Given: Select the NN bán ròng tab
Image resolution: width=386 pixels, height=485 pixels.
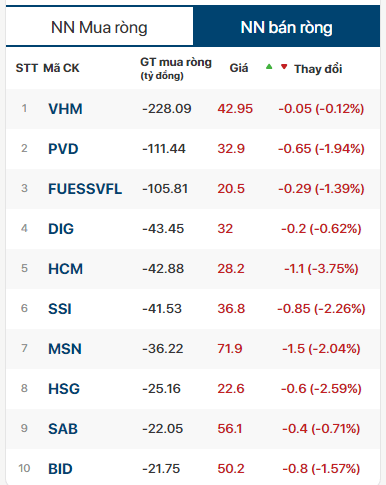Looking at the screenshot, I should pos(286,26).
